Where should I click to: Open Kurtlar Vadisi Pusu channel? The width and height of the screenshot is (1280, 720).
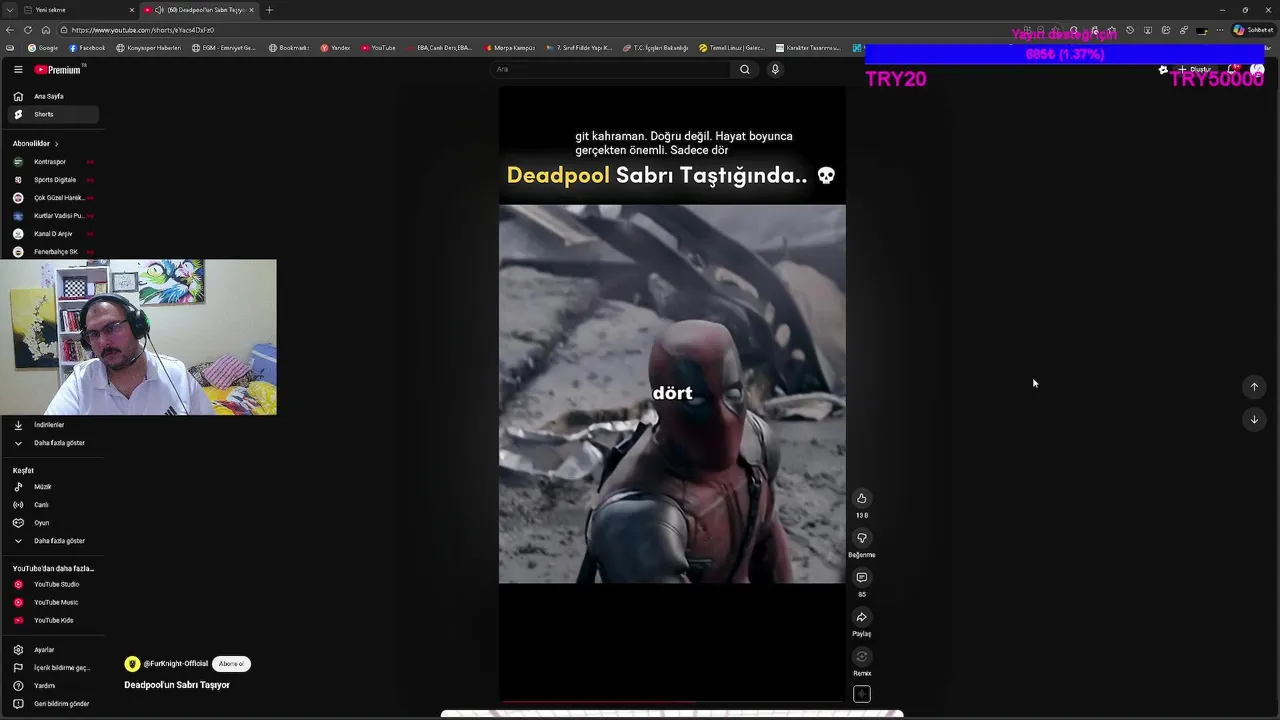[52, 216]
